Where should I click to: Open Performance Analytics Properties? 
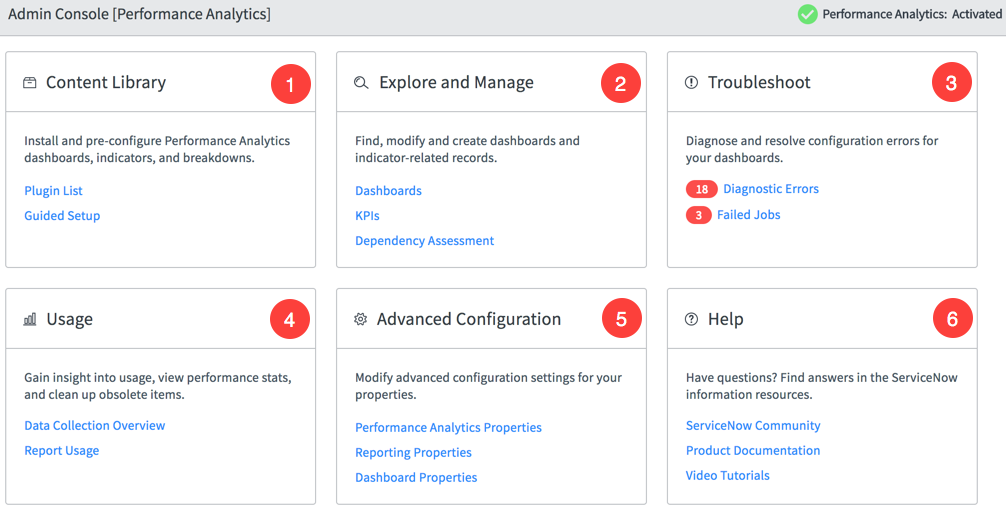pos(448,428)
